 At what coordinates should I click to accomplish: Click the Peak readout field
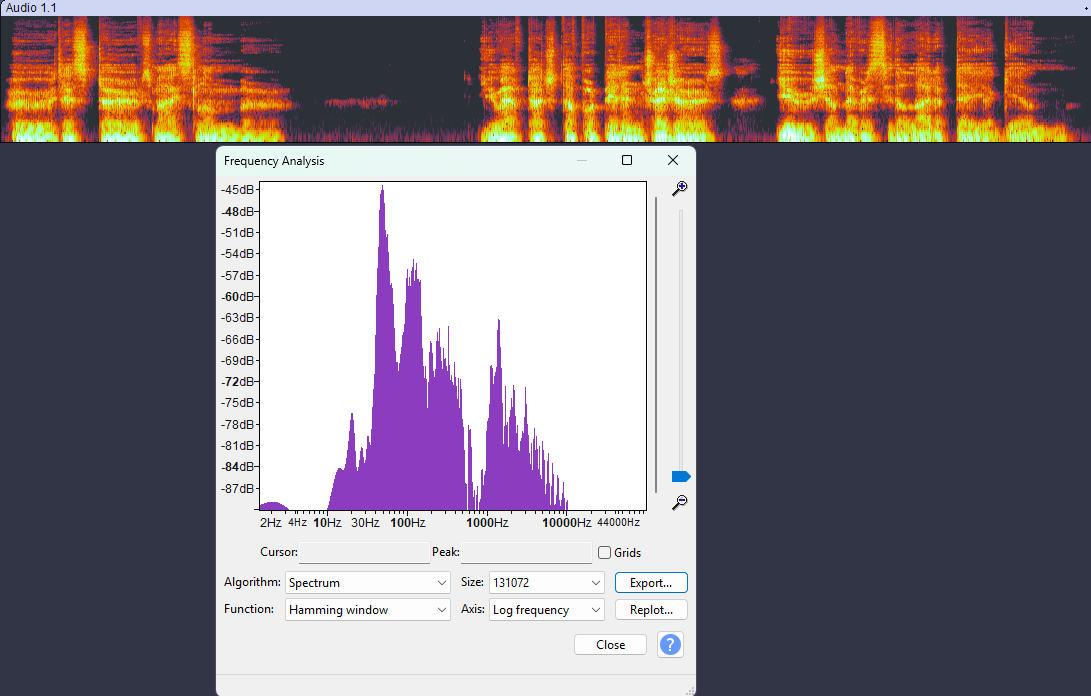(526, 553)
